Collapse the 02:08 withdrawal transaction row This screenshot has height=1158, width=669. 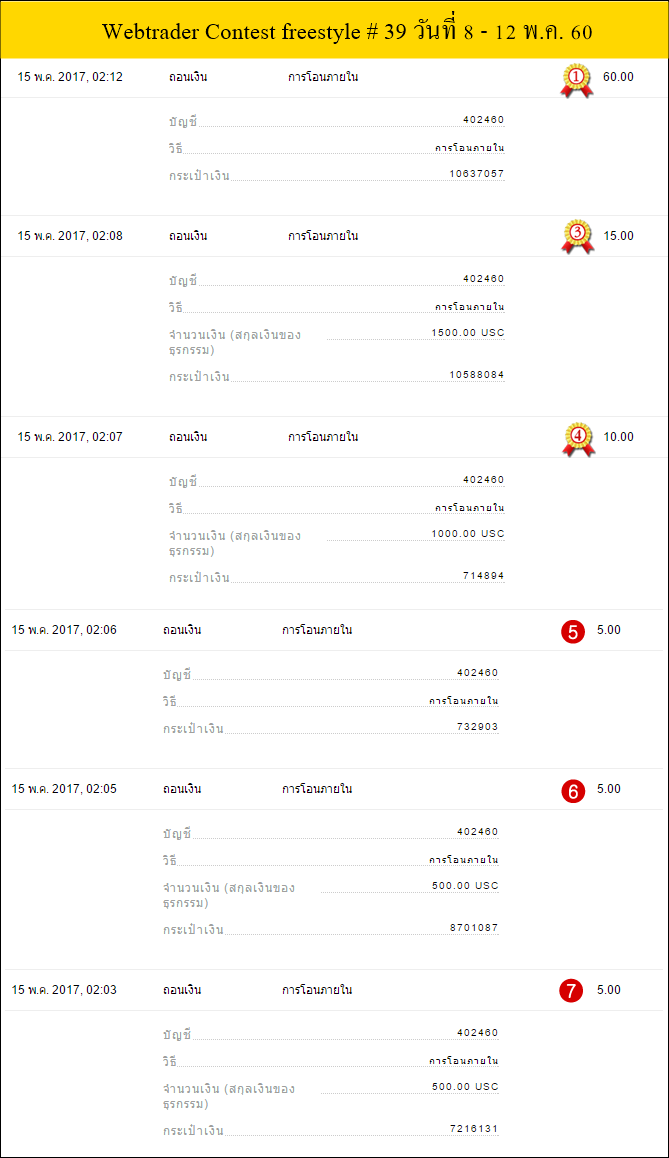point(334,236)
